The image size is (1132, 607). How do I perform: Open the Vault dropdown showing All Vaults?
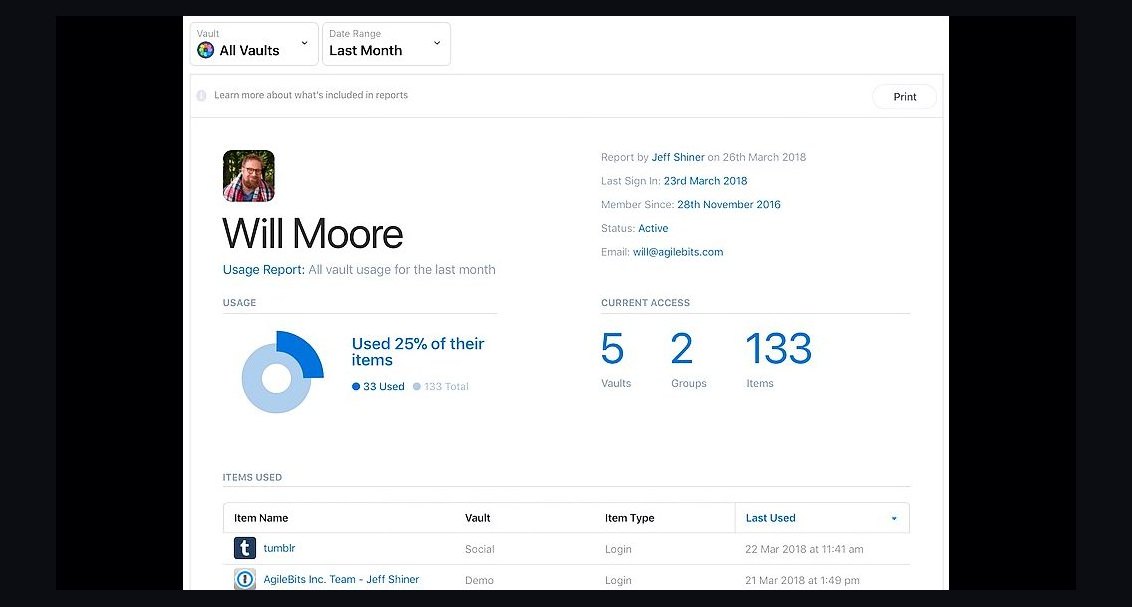click(254, 44)
